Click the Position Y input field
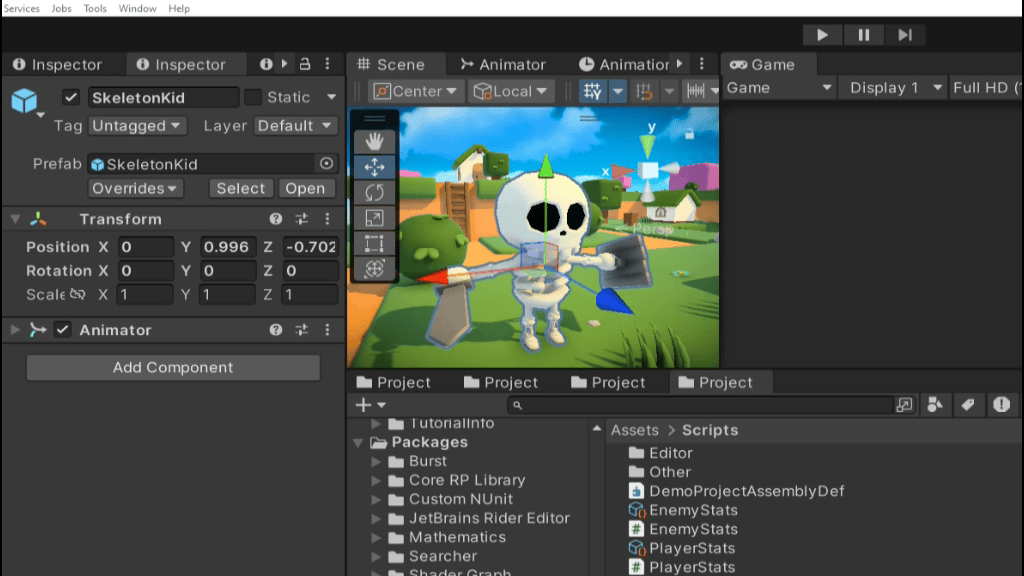The height and width of the screenshot is (576, 1024). [227, 247]
